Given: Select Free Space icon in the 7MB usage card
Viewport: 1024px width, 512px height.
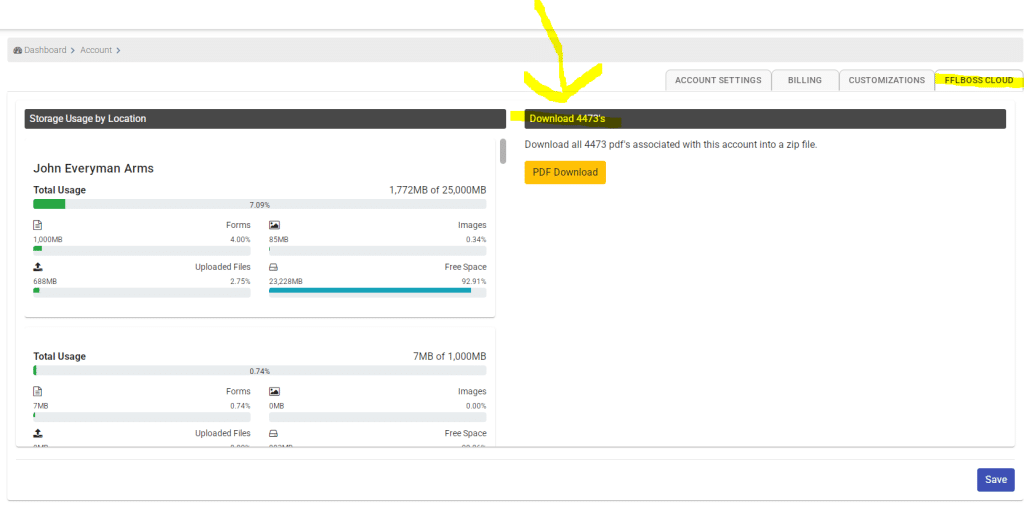Looking at the screenshot, I should click(x=274, y=433).
